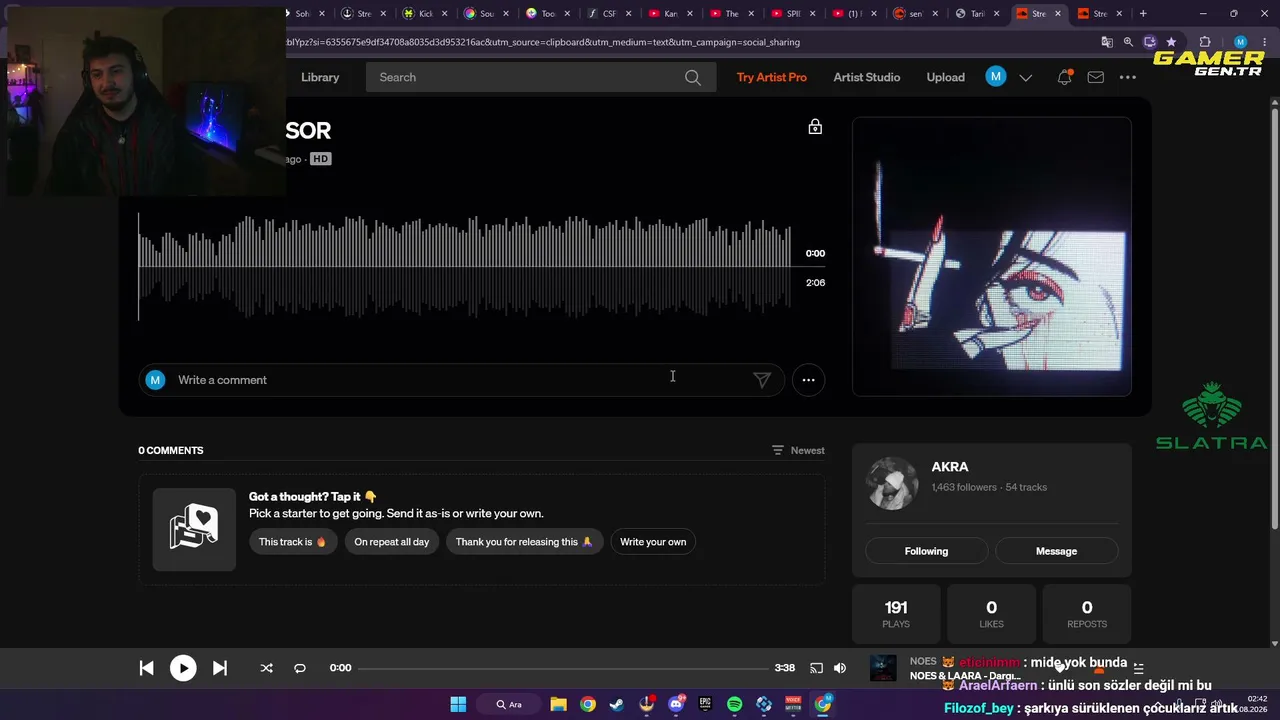This screenshot has width=1280, height=720.
Task: Open the three-dot menu in the header
Action: tap(1128, 77)
